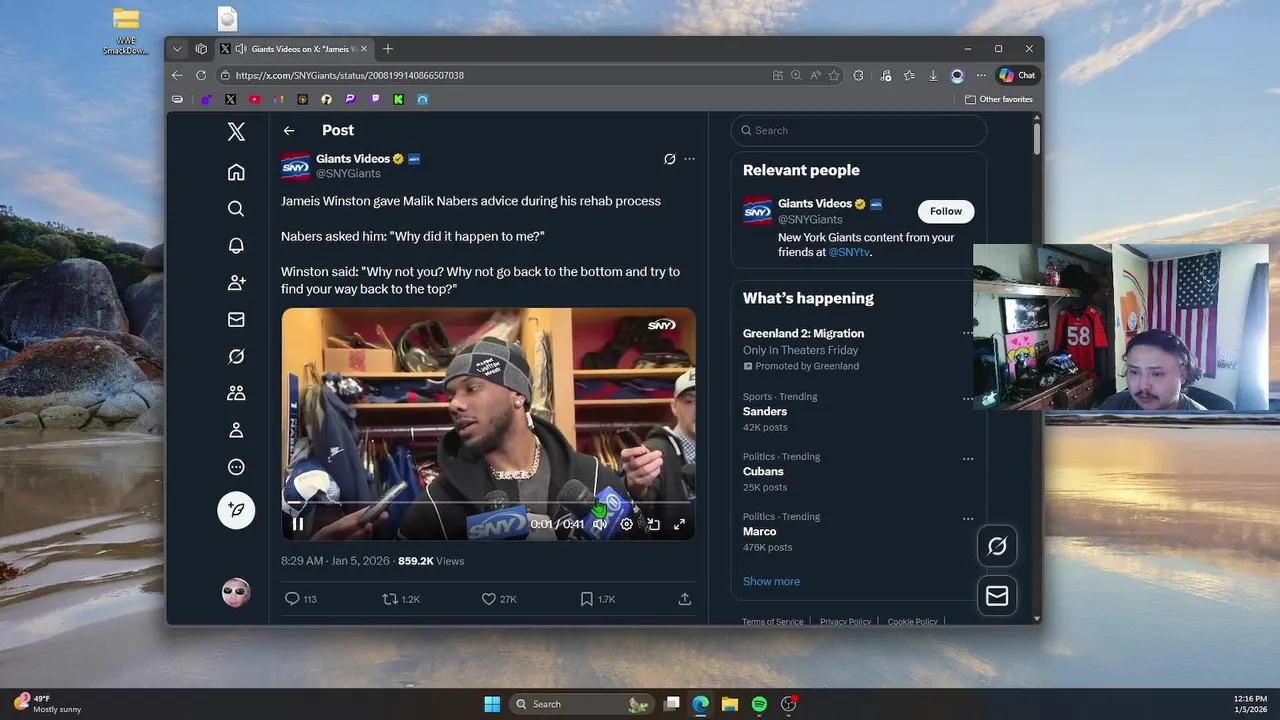Viewport: 1280px width, 720px height.
Task: Open the @SNYtv link
Action: click(x=849, y=252)
